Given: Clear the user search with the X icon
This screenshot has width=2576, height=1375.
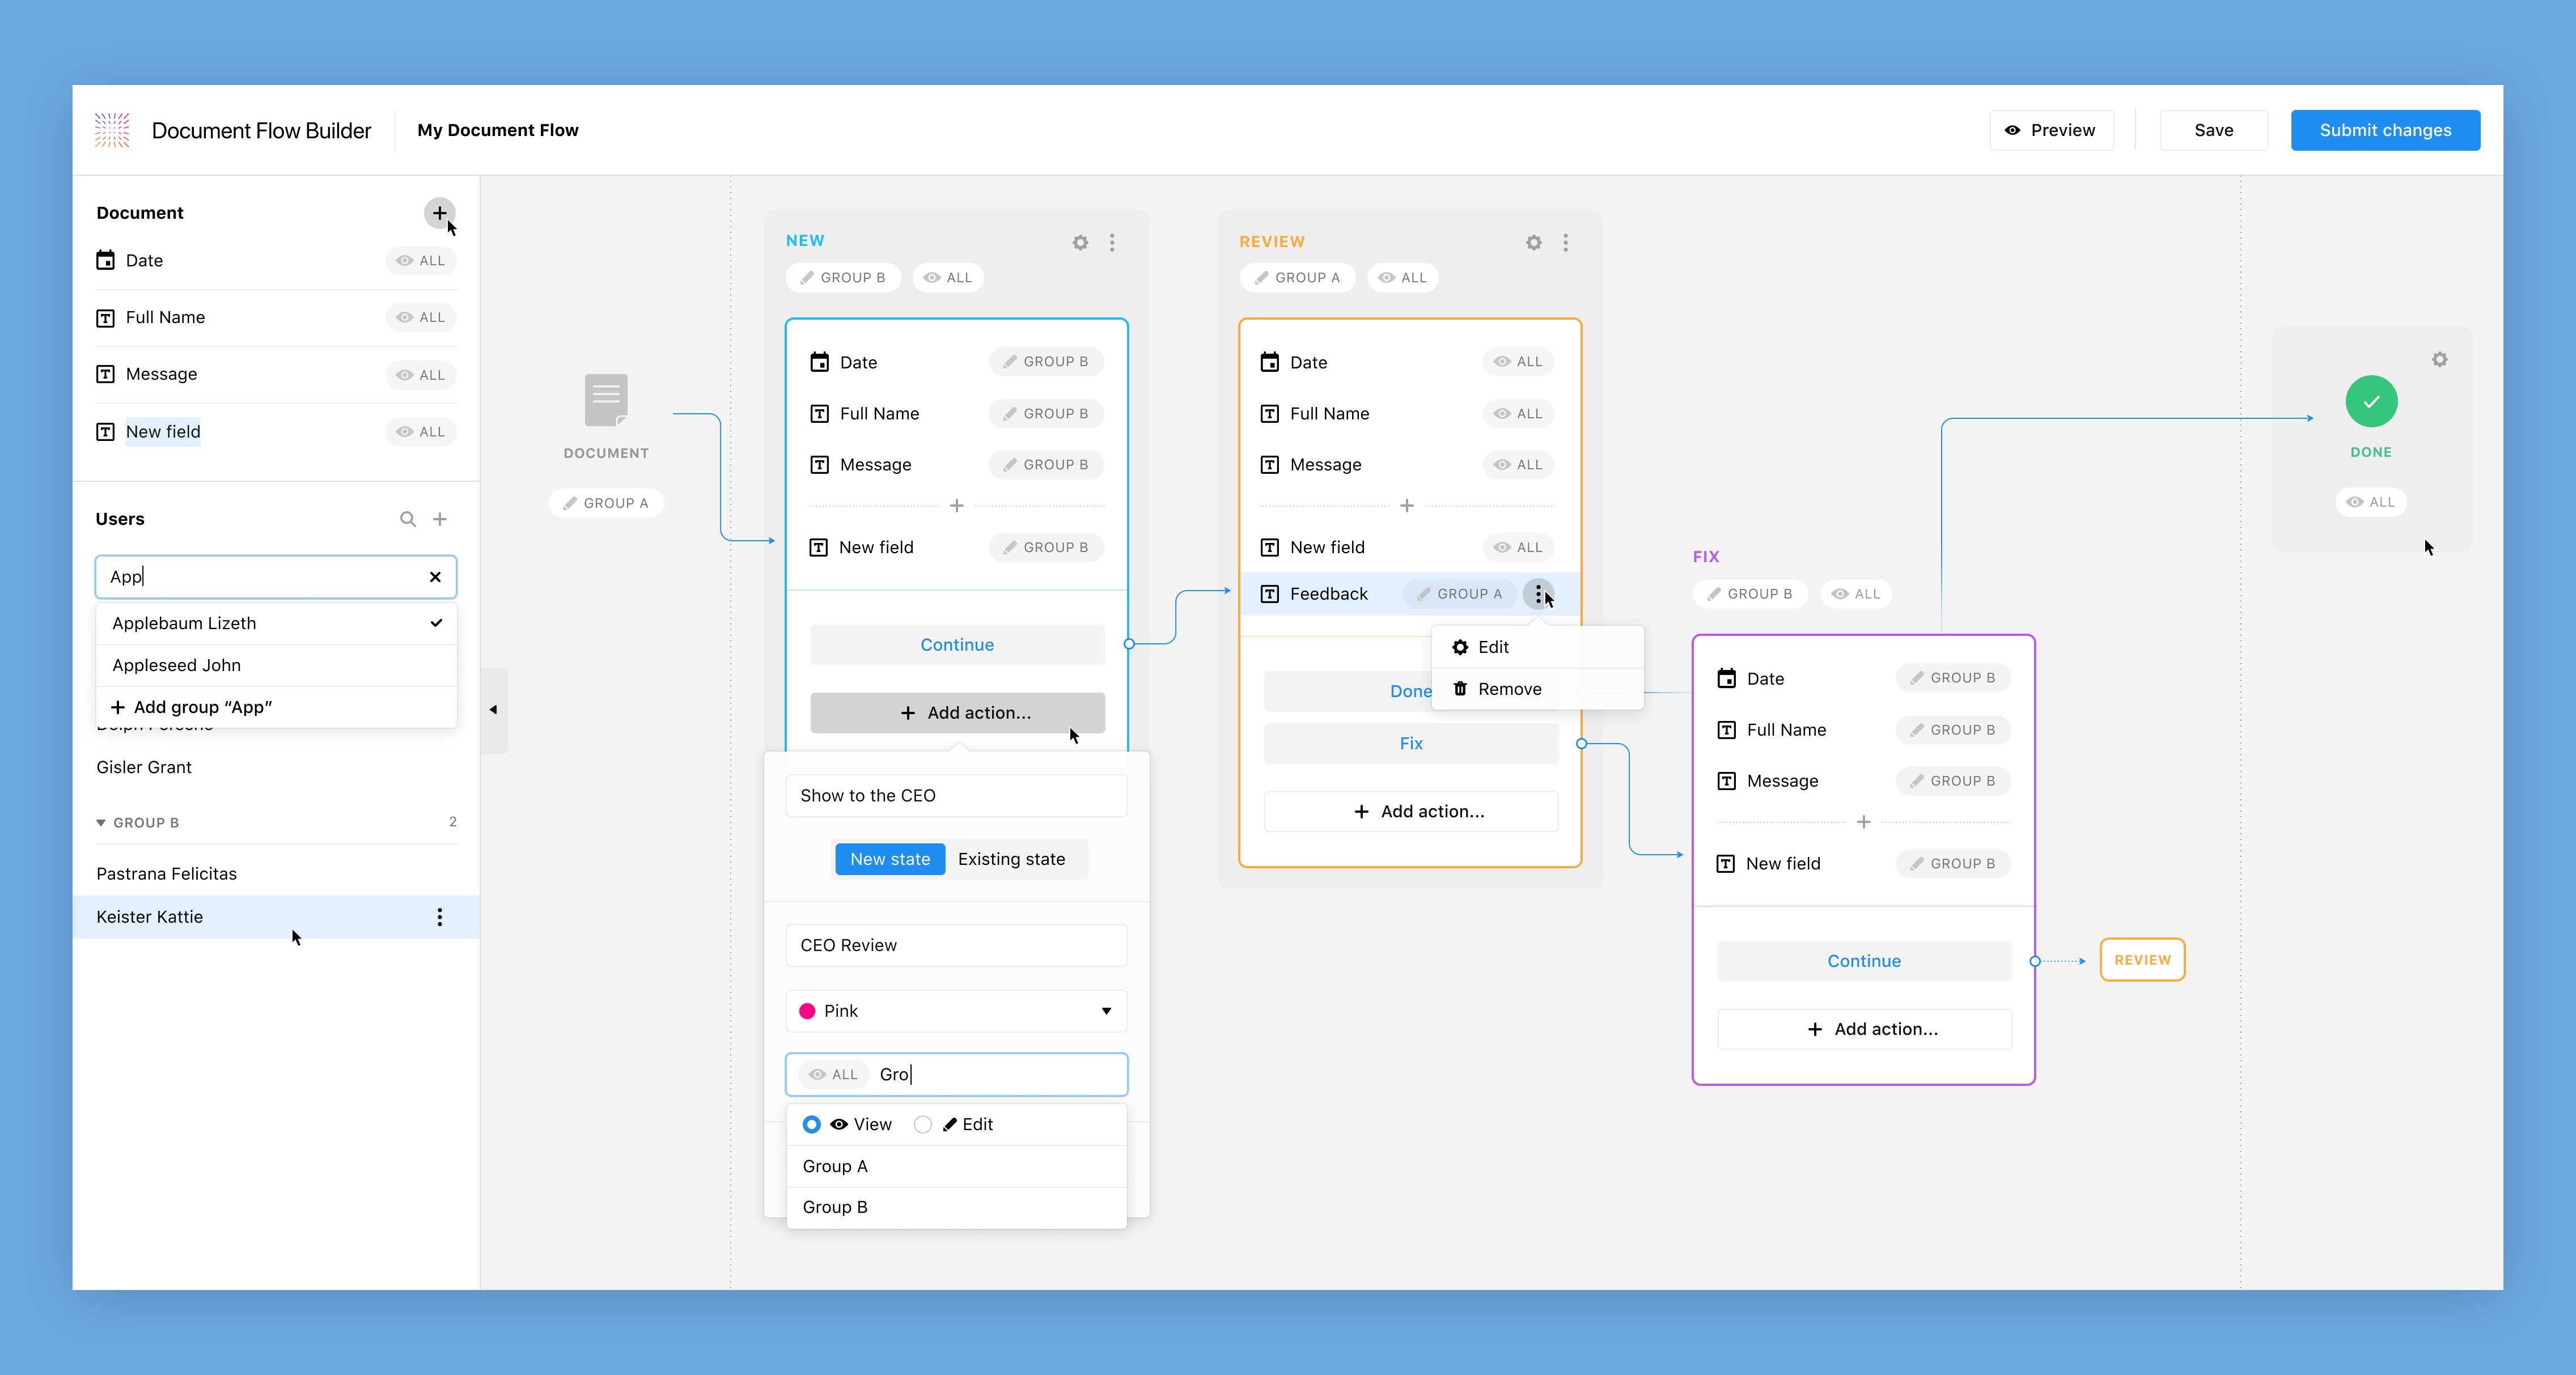Looking at the screenshot, I should coord(435,577).
